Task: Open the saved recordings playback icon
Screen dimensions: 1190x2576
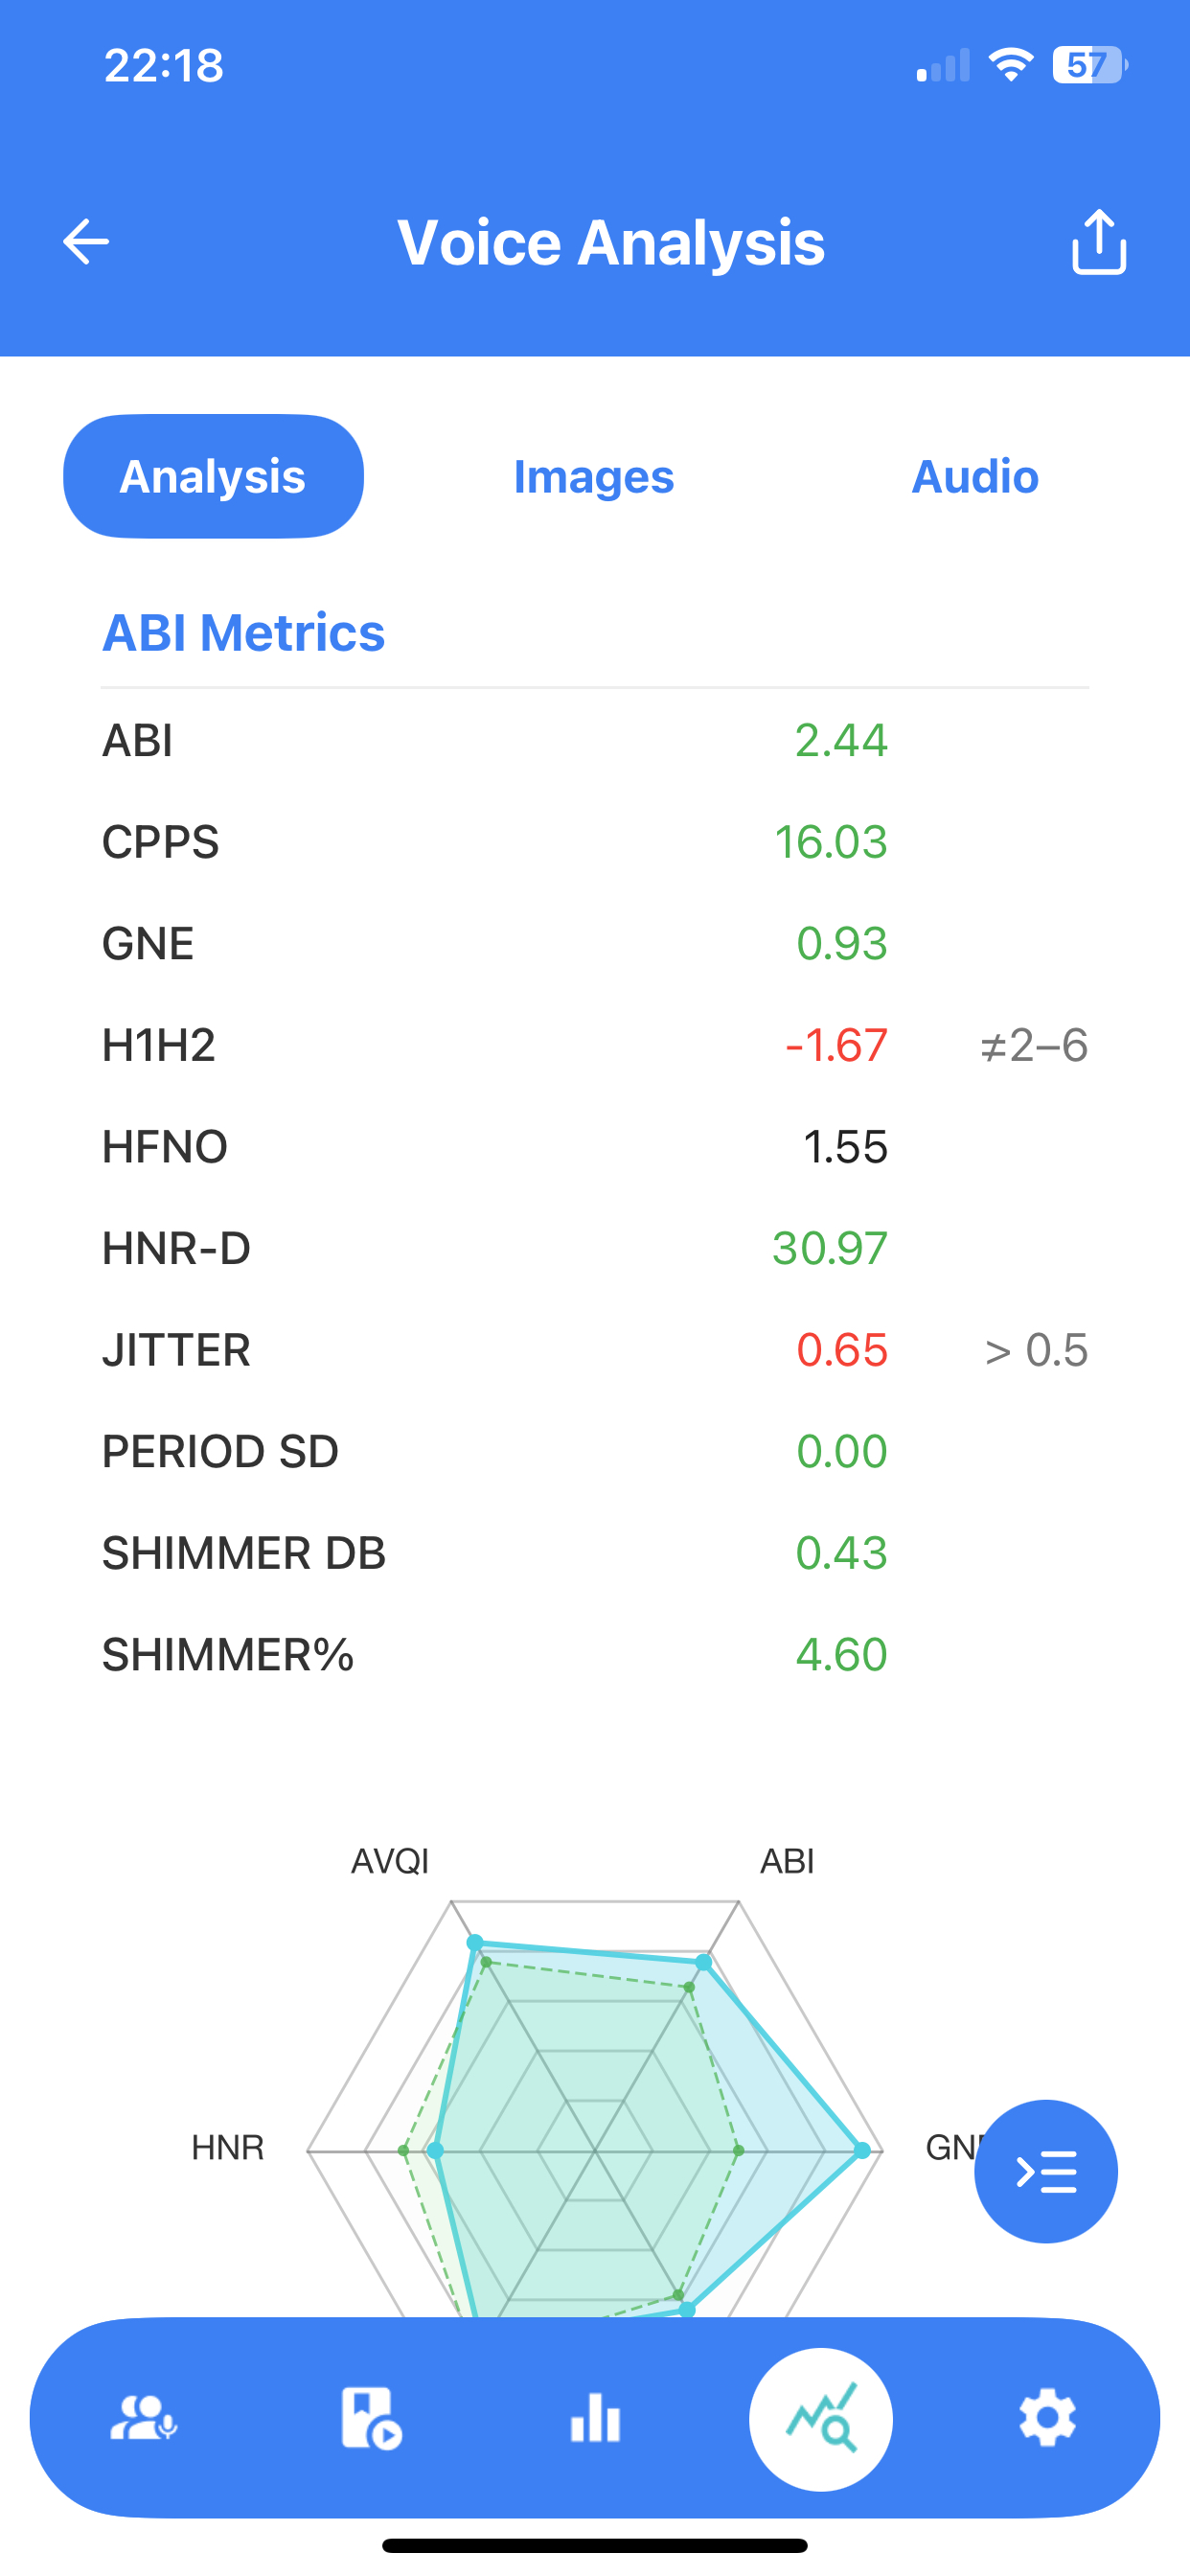Action: coord(370,2419)
